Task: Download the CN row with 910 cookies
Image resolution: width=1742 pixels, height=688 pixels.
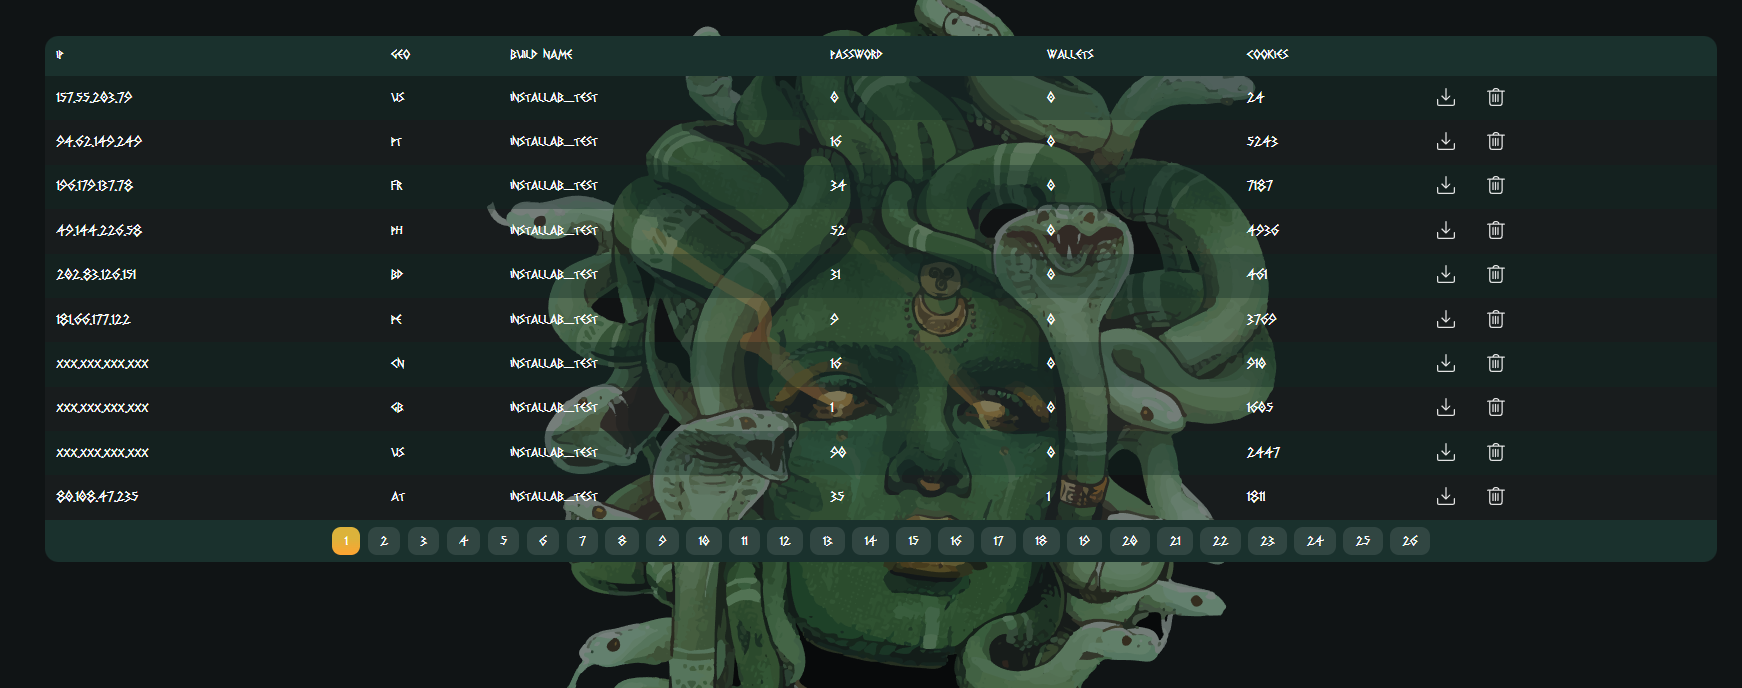Action: coord(1446,363)
